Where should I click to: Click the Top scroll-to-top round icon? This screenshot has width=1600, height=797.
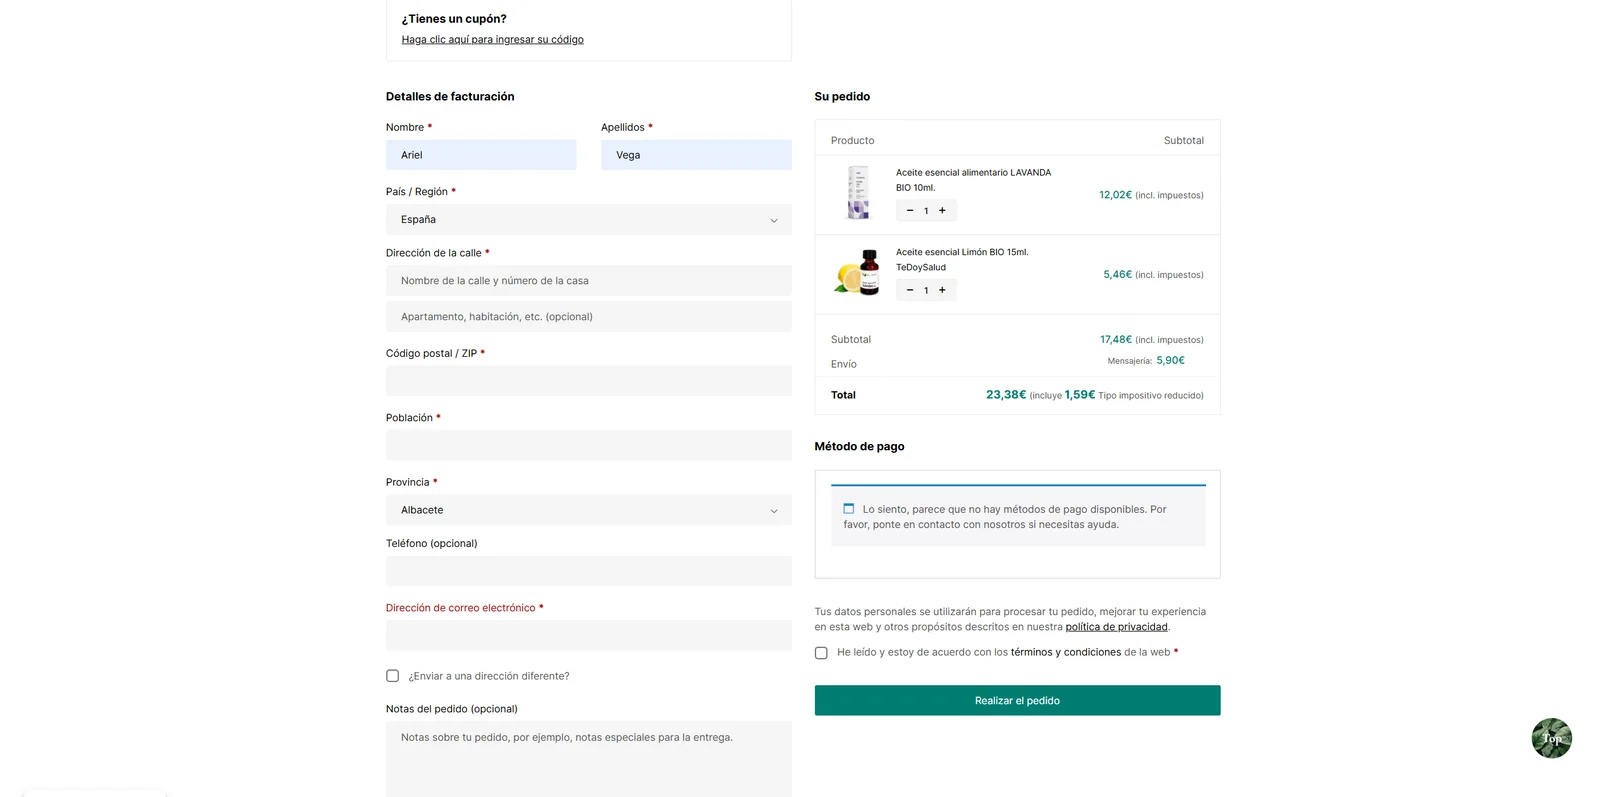[x=1551, y=738]
